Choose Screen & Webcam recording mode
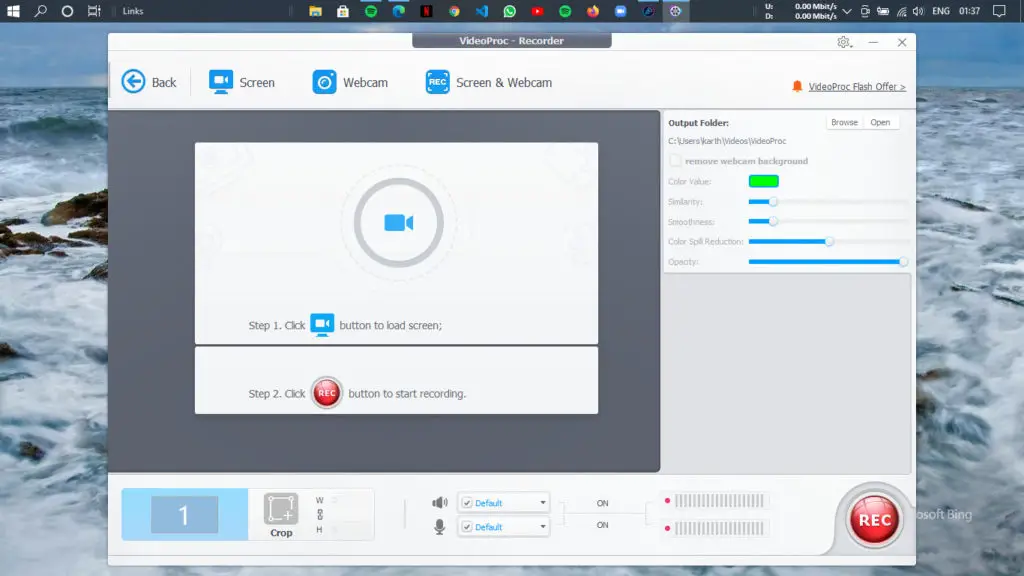The height and width of the screenshot is (576, 1024). (x=488, y=82)
